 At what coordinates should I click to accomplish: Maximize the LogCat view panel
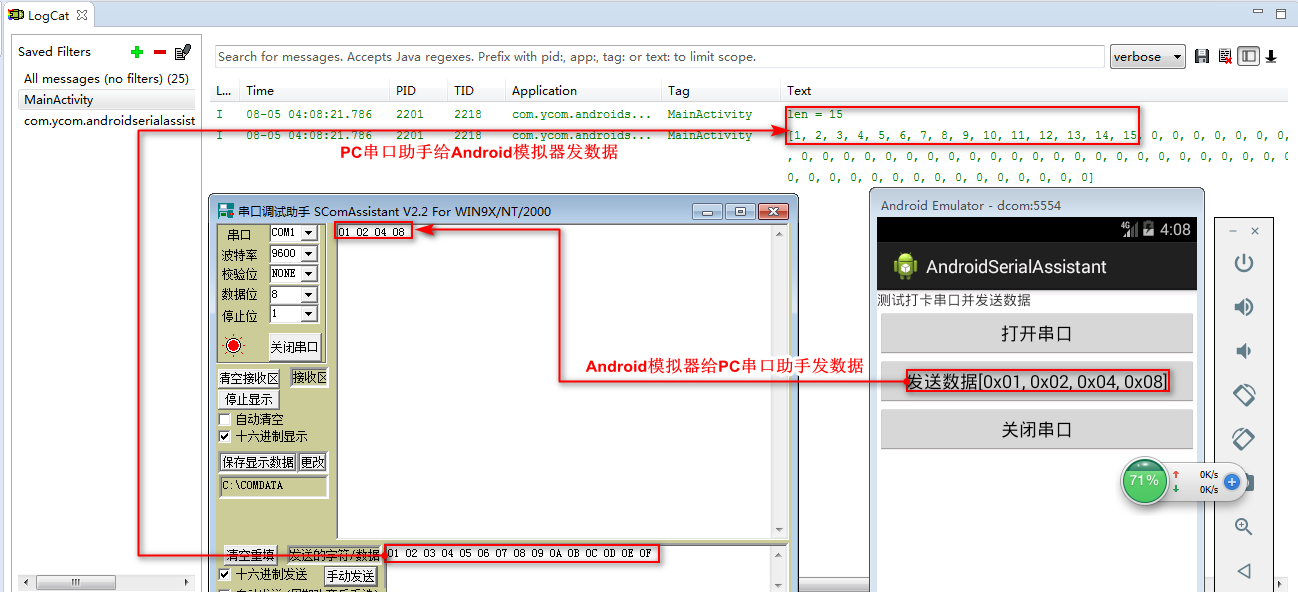pyautogui.click(x=1279, y=14)
